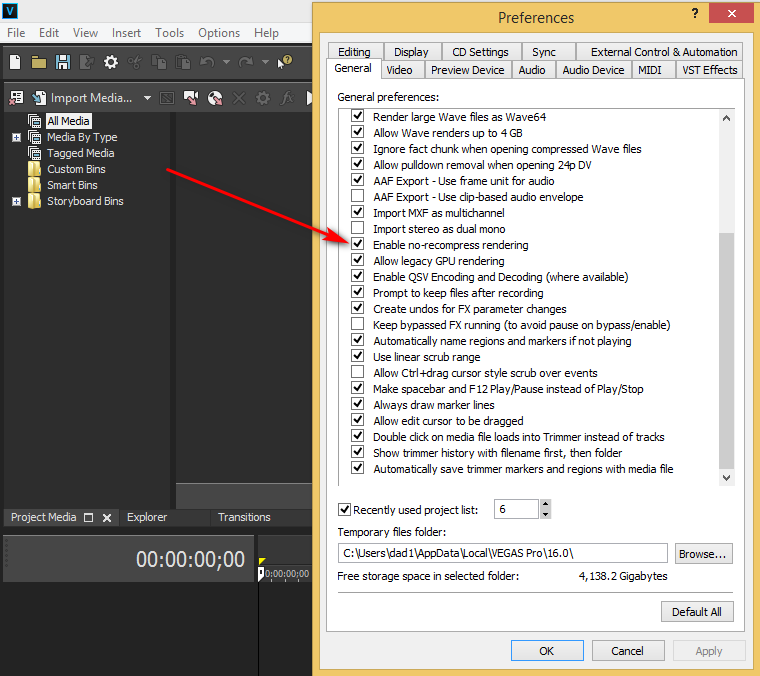
Task: Click the VEGAS logo icon in title bar
Action: (10, 11)
